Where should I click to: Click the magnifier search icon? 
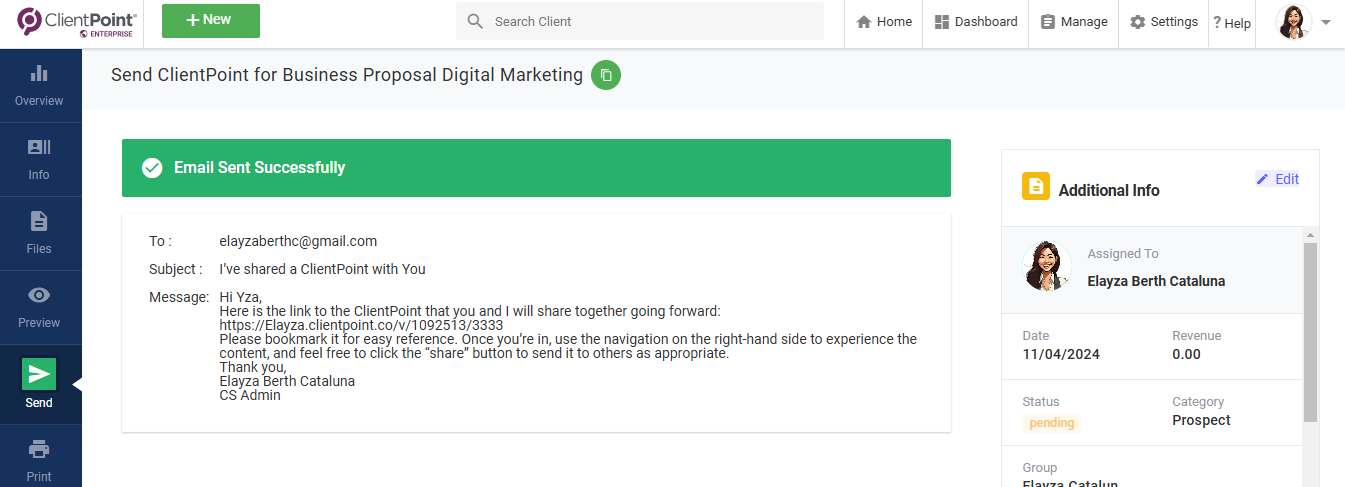pyautogui.click(x=475, y=21)
